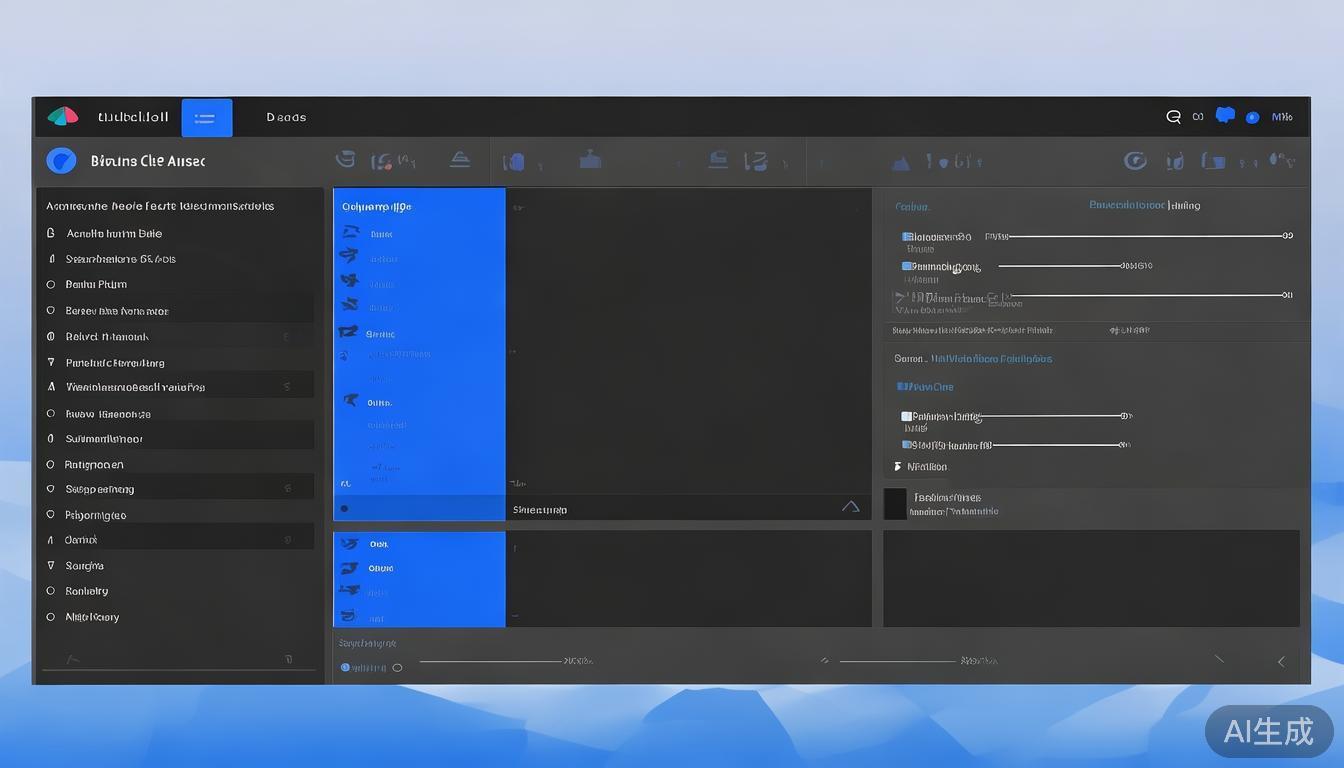The image size is (1344, 768).
Task: Click the blue circular icon beside the panel title
Action: coord(61,161)
